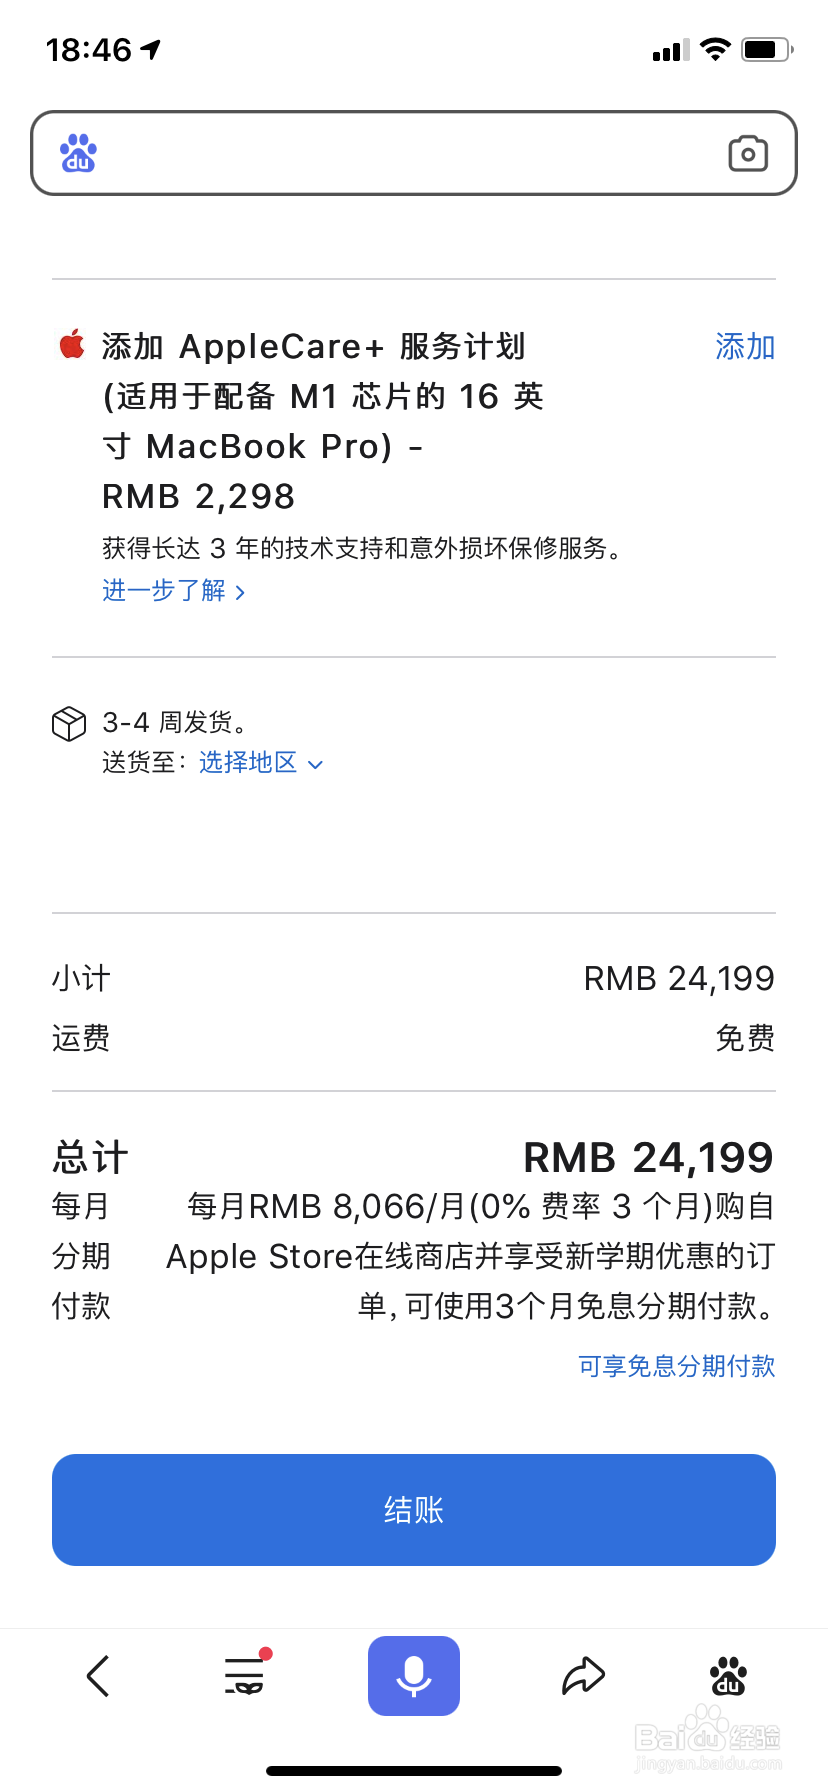Click 添加 to add AppleCare+ plan

coord(745,347)
